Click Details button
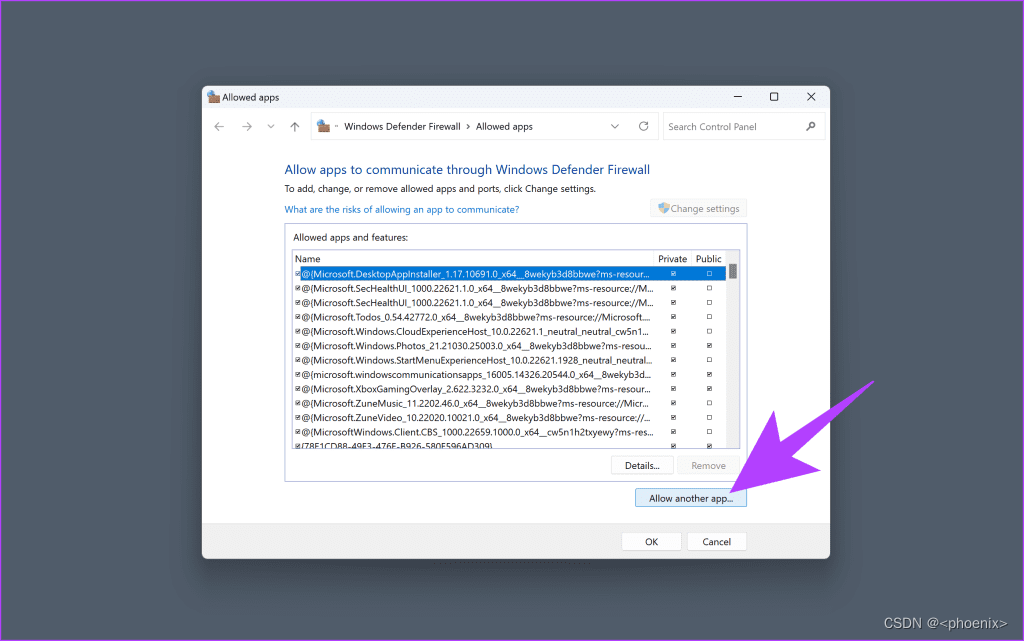 coord(642,465)
